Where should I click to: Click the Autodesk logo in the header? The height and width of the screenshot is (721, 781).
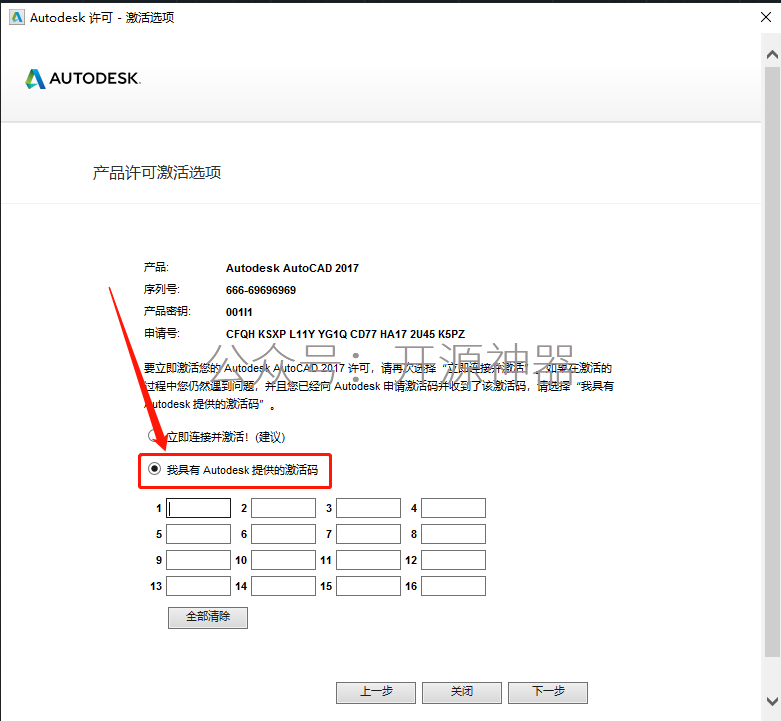point(83,79)
